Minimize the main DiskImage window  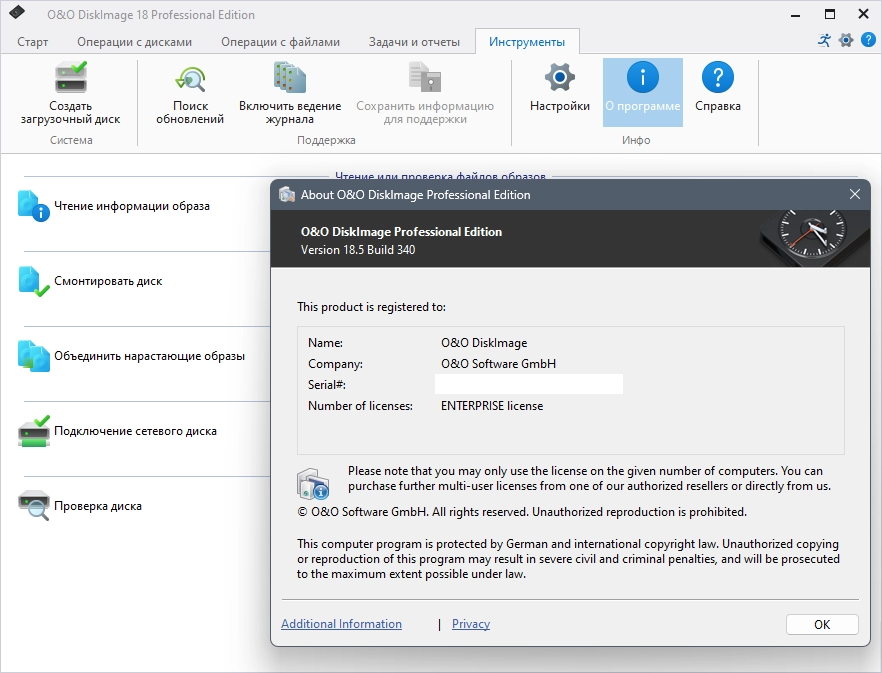795,14
